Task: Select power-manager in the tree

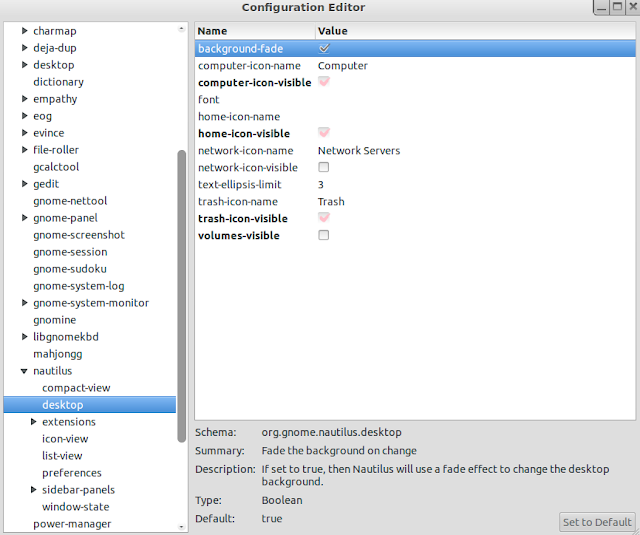Action: tap(72, 524)
